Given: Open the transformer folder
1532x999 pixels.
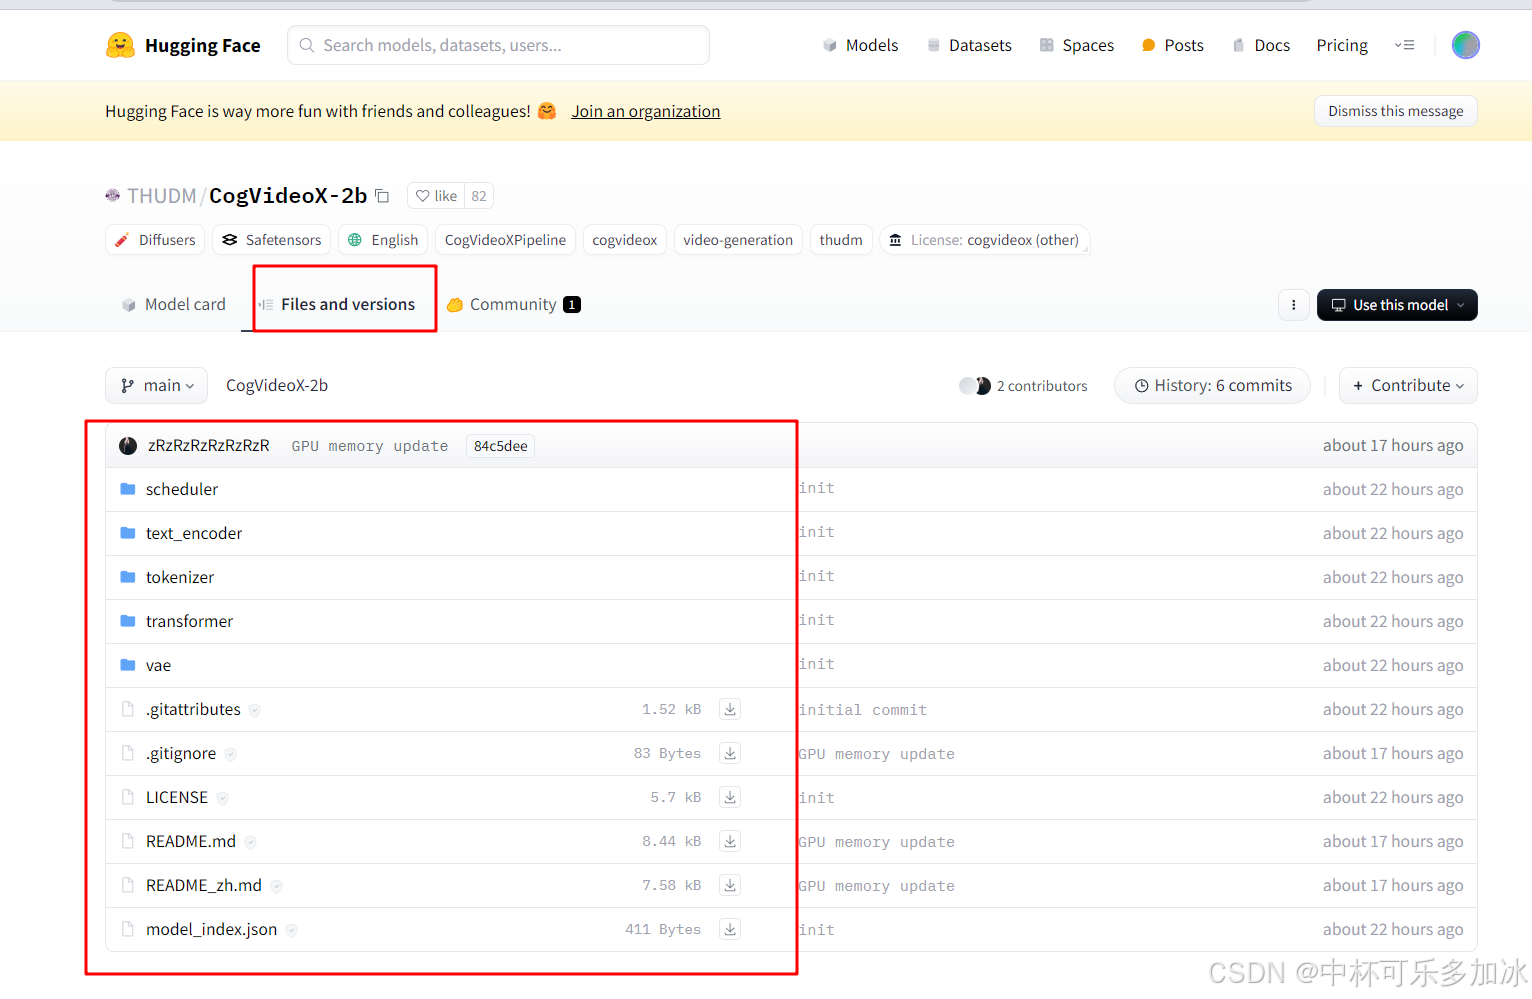Looking at the screenshot, I should click(x=190, y=621).
